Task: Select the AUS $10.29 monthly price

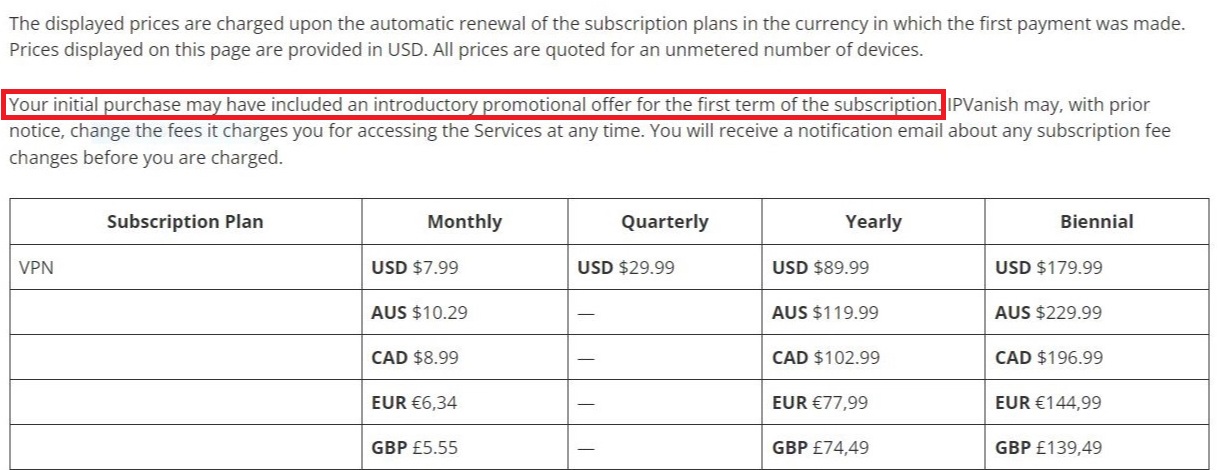Action: [419, 313]
